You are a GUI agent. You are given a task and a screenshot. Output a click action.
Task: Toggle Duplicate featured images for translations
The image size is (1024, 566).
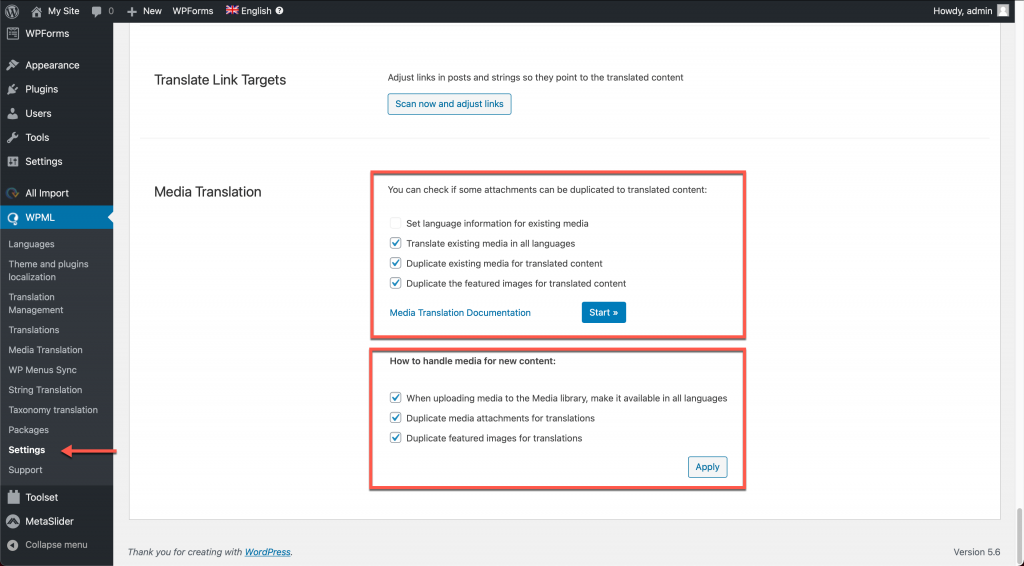395,438
